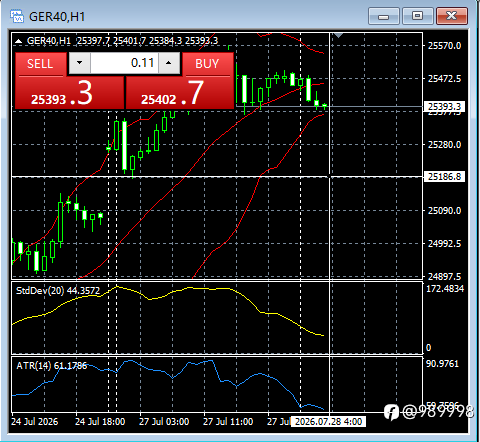Increase lot volume with the up arrow

pos(169,63)
